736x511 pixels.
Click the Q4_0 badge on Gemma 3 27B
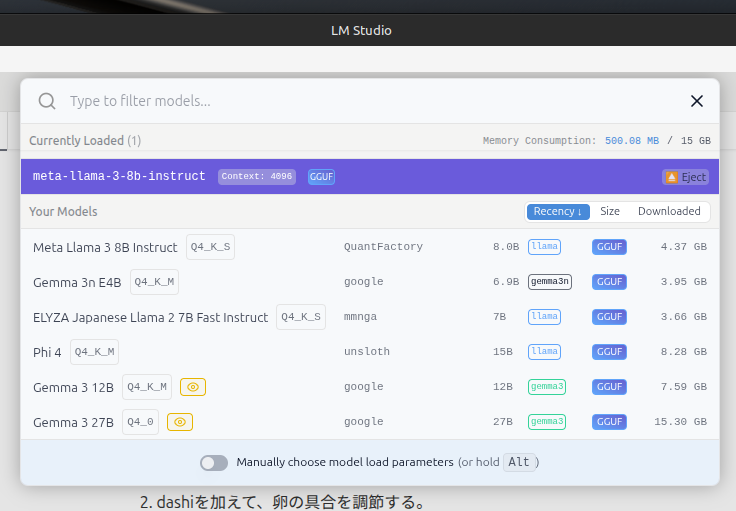[x=141, y=422]
